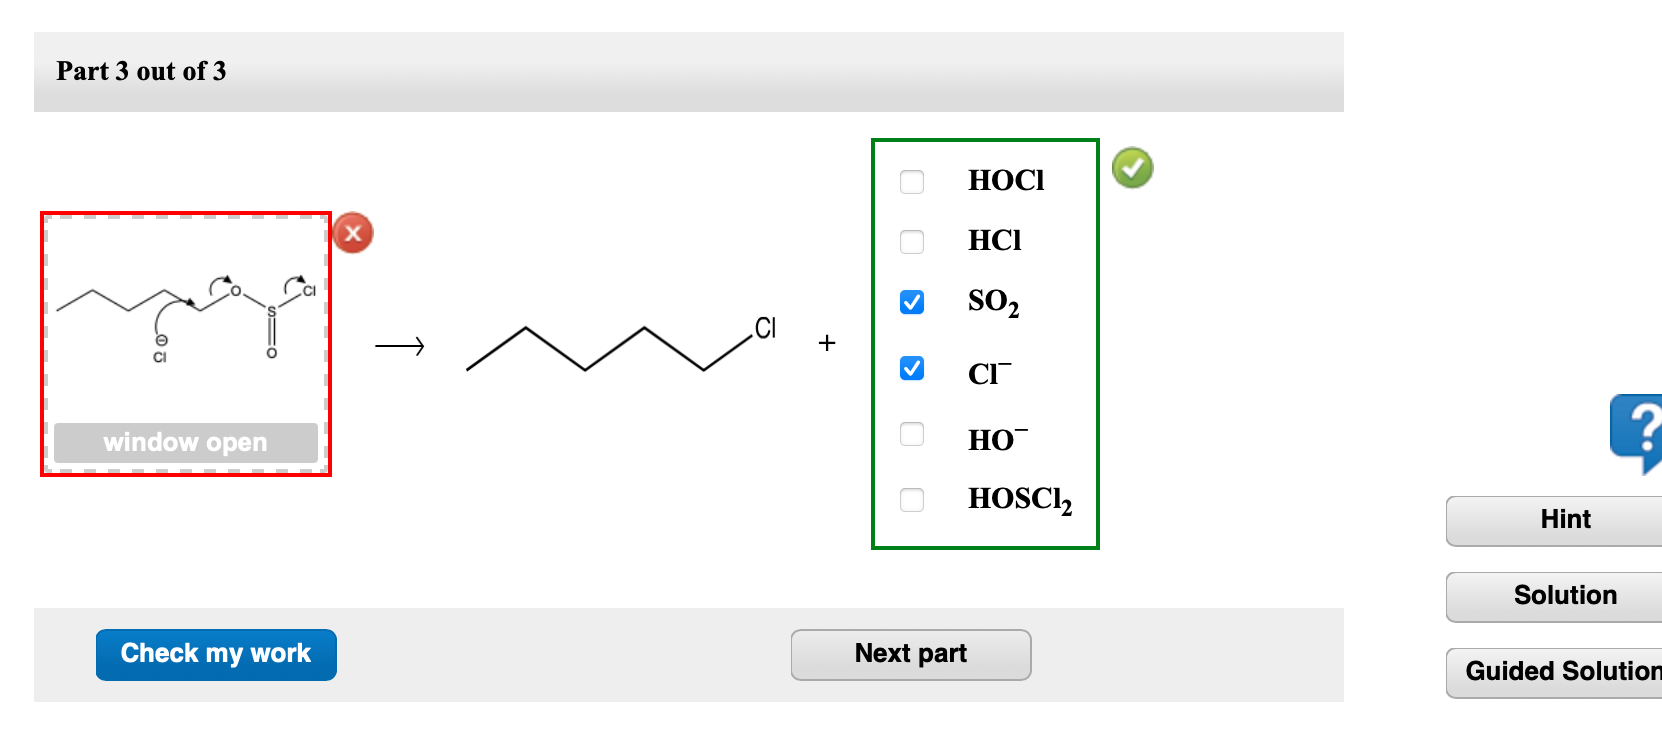This screenshot has height=752, width=1662.
Task: Check the HOSCl2 answer option
Action: pos(911,499)
